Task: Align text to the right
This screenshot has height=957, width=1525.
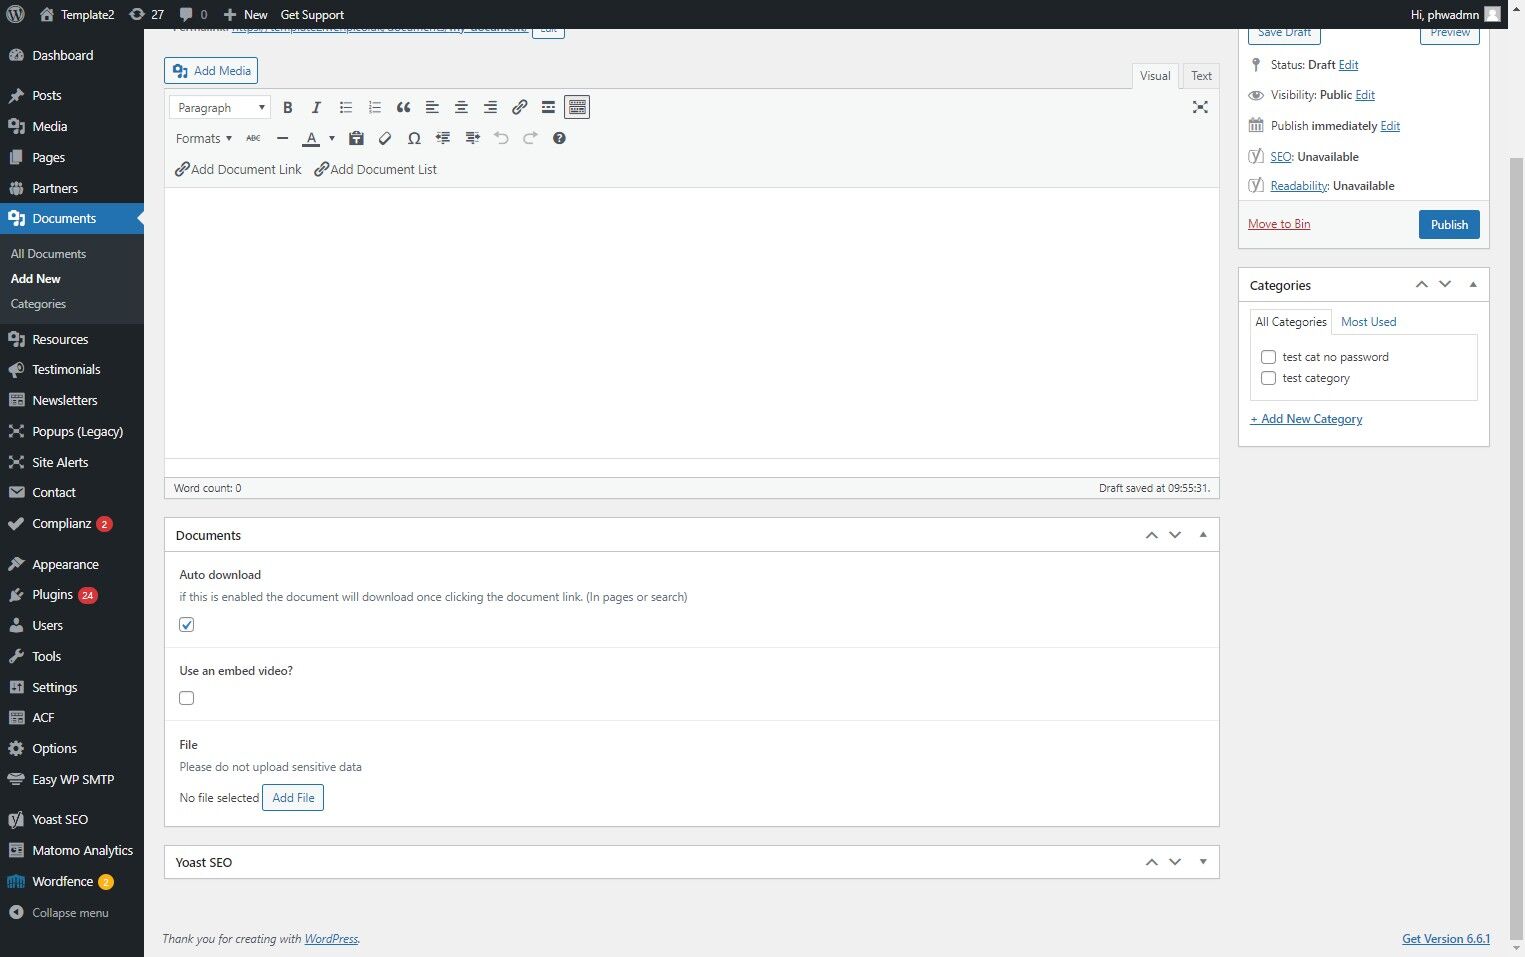Action: [490, 107]
